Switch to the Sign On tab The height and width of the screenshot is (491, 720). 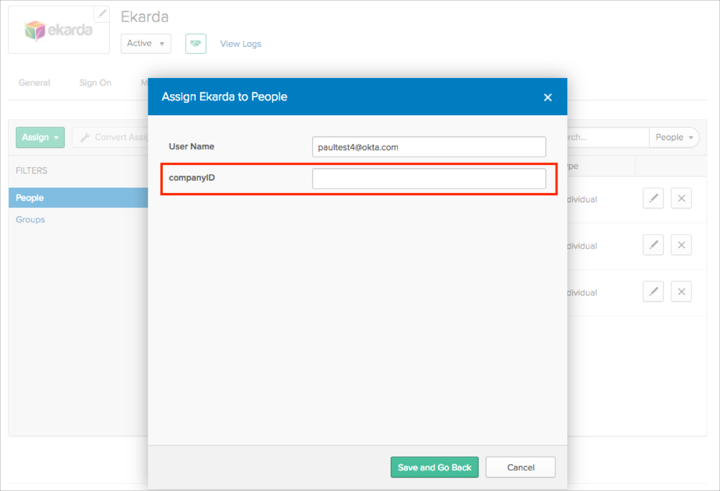click(95, 83)
